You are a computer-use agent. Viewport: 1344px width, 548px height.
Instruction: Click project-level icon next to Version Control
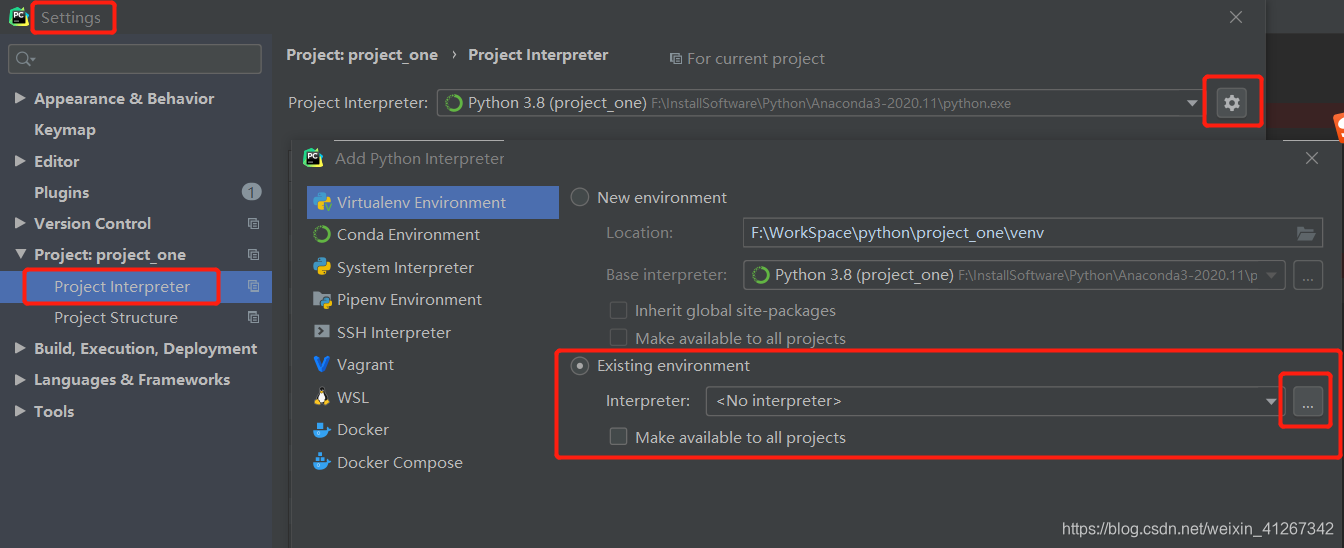click(x=253, y=223)
